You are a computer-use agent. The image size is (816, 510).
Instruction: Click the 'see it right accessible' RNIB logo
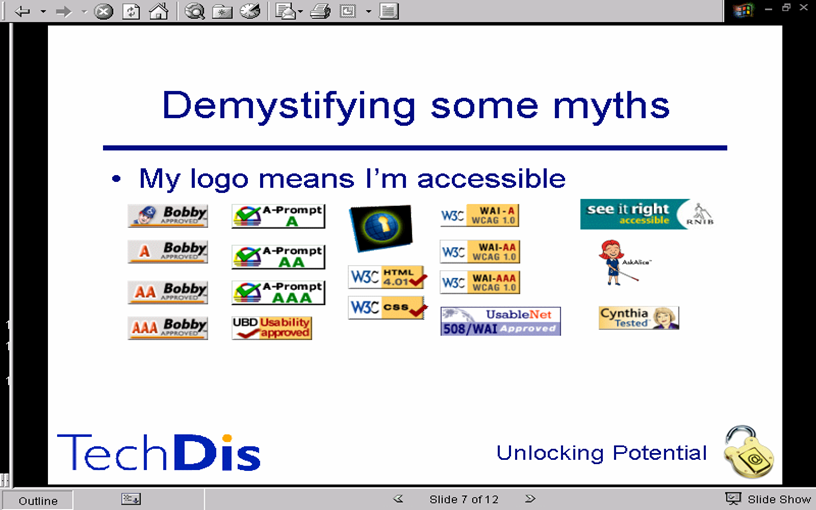[649, 214]
